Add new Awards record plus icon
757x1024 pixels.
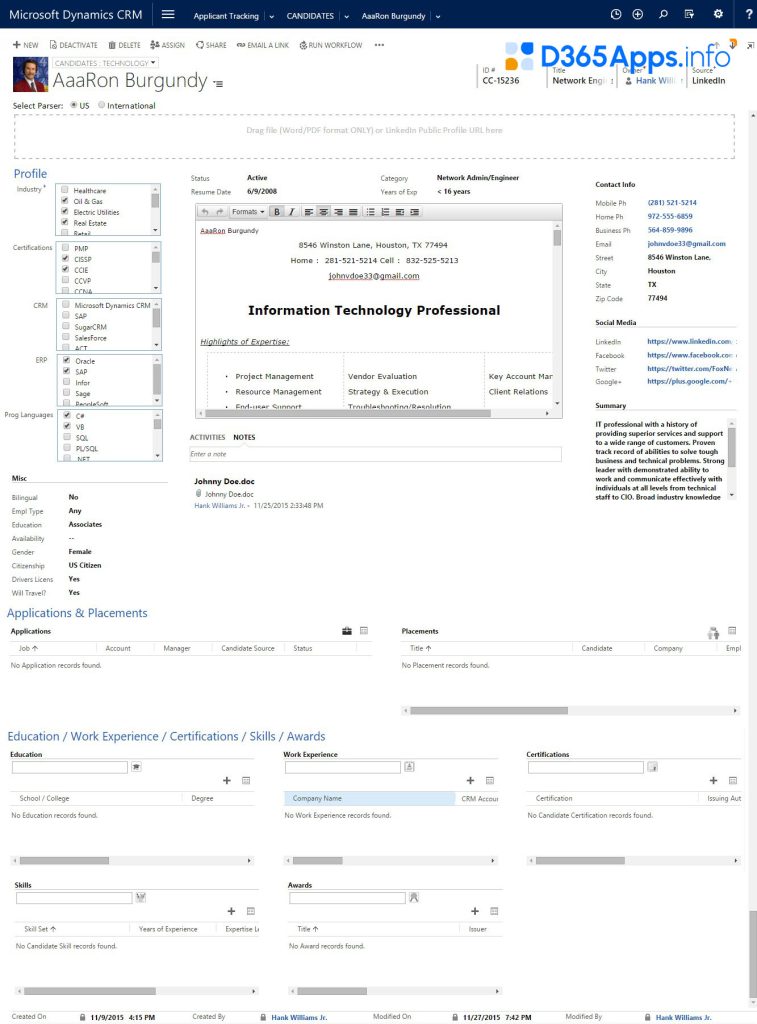475,911
